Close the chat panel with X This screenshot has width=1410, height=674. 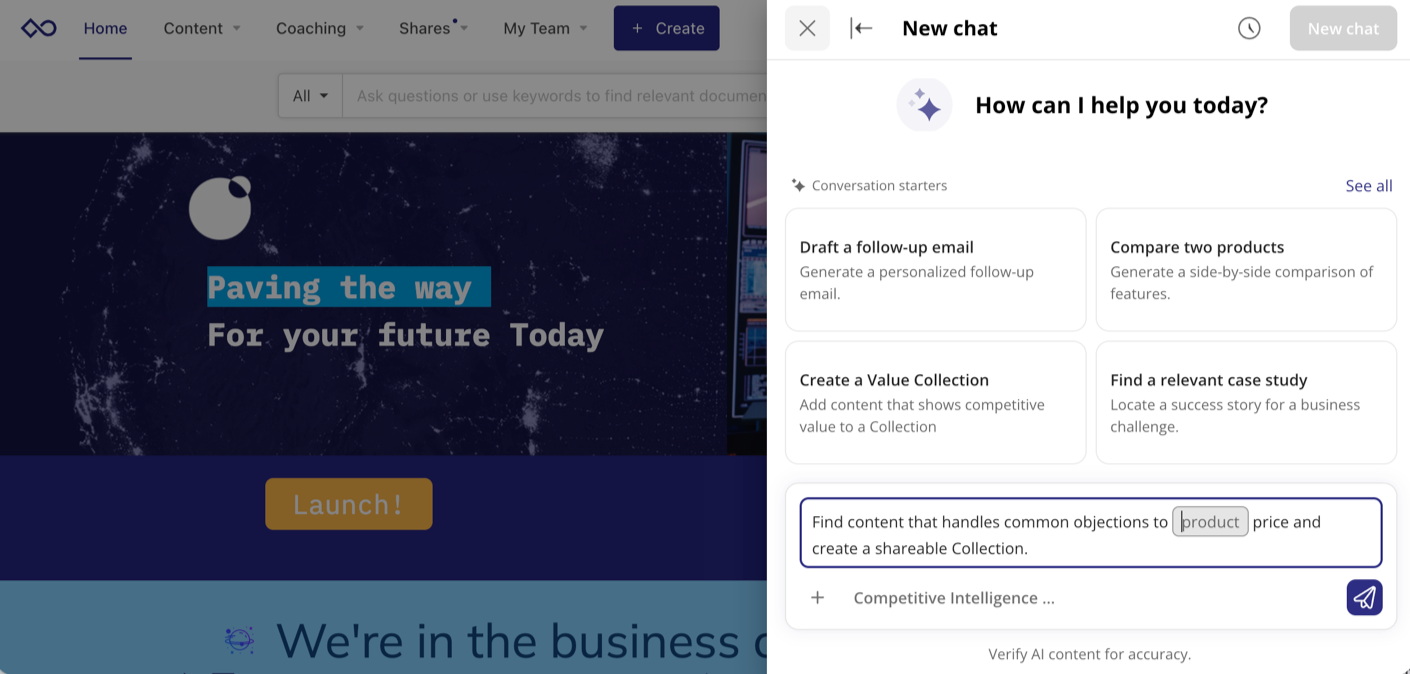point(807,28)
